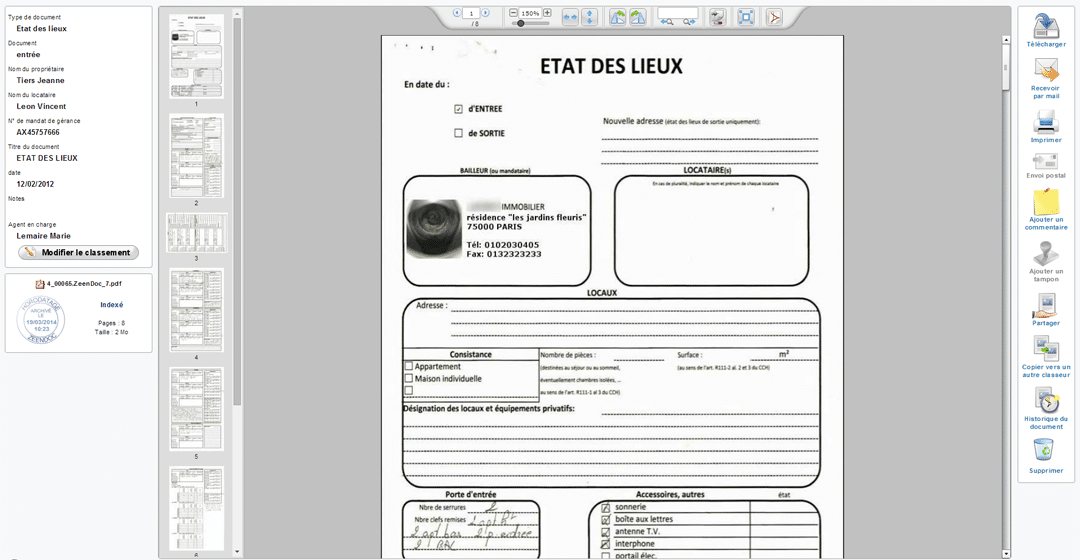This screenshot has width=1080, height=560.
Task: Click Ajouter un commentaire sticky note
Action: [1046, 203]
